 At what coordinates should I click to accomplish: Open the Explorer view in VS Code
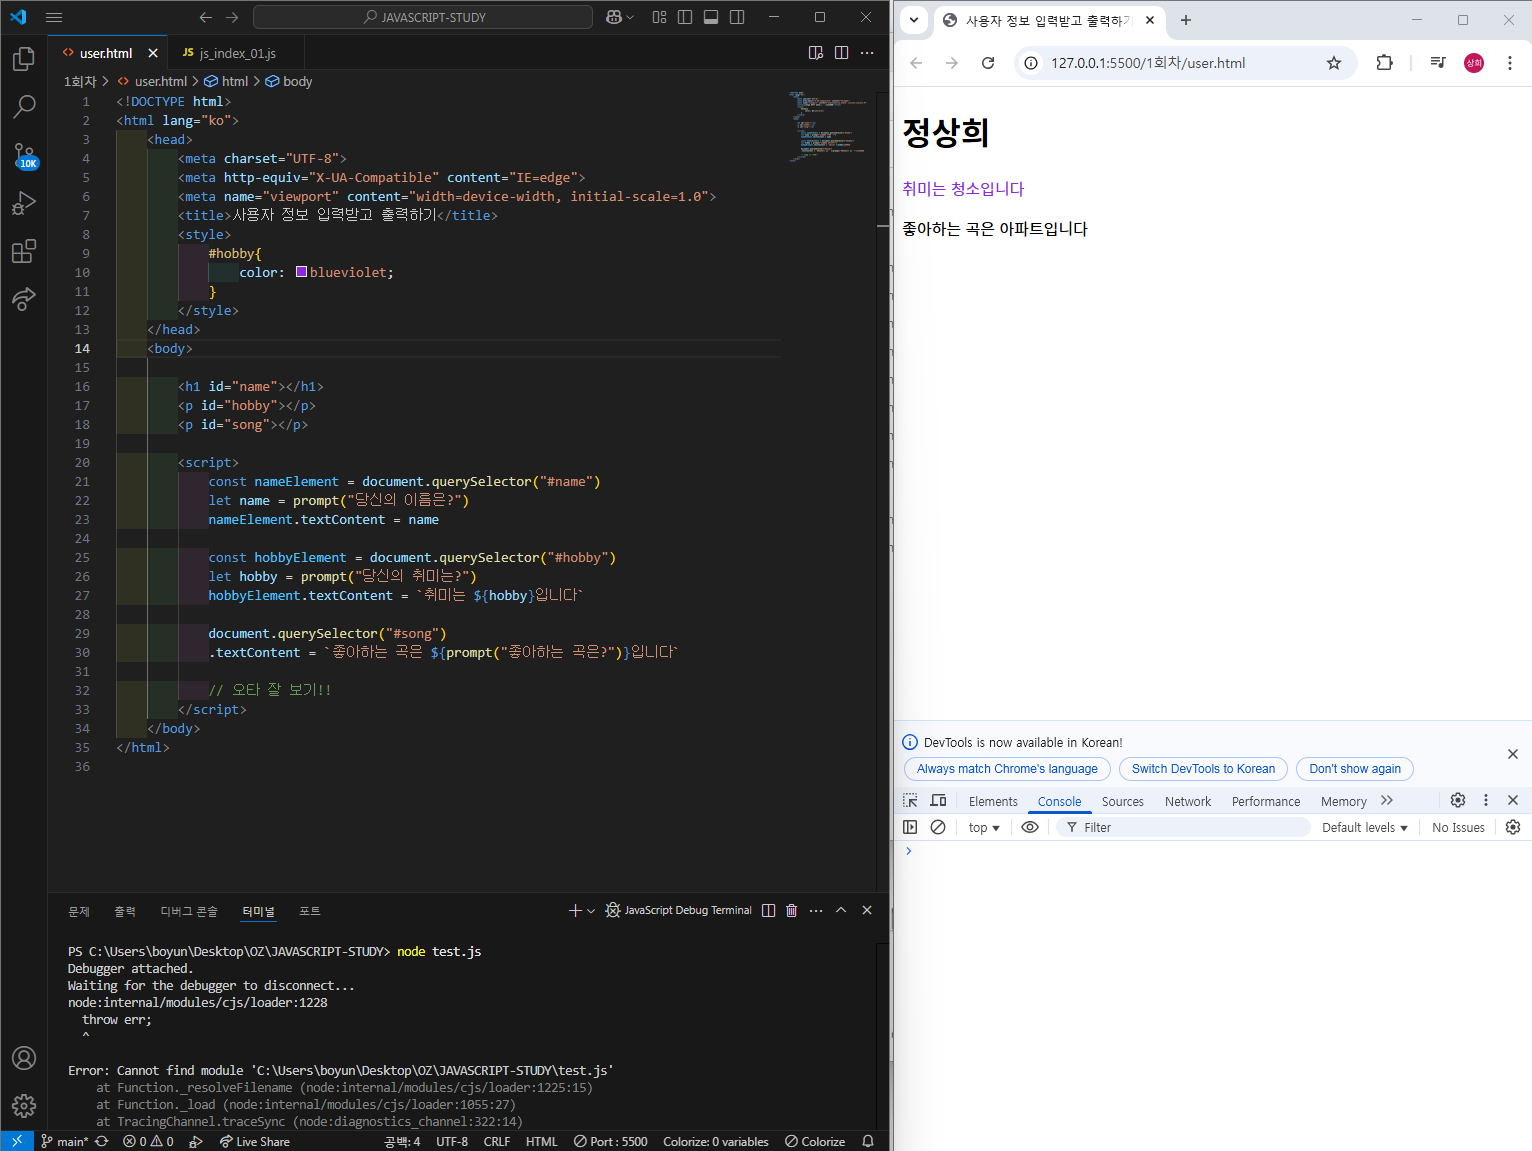click(x=24, y=59)
